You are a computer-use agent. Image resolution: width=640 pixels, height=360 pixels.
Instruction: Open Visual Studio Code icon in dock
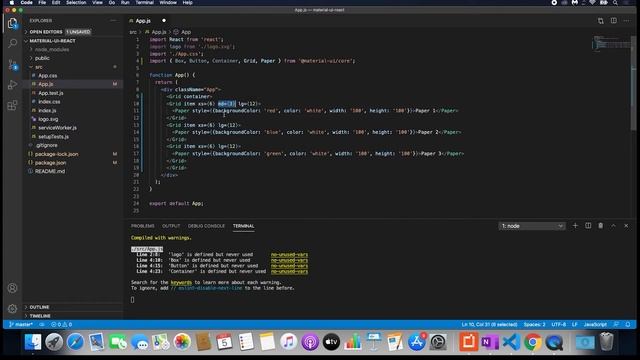tap(511, 342)
